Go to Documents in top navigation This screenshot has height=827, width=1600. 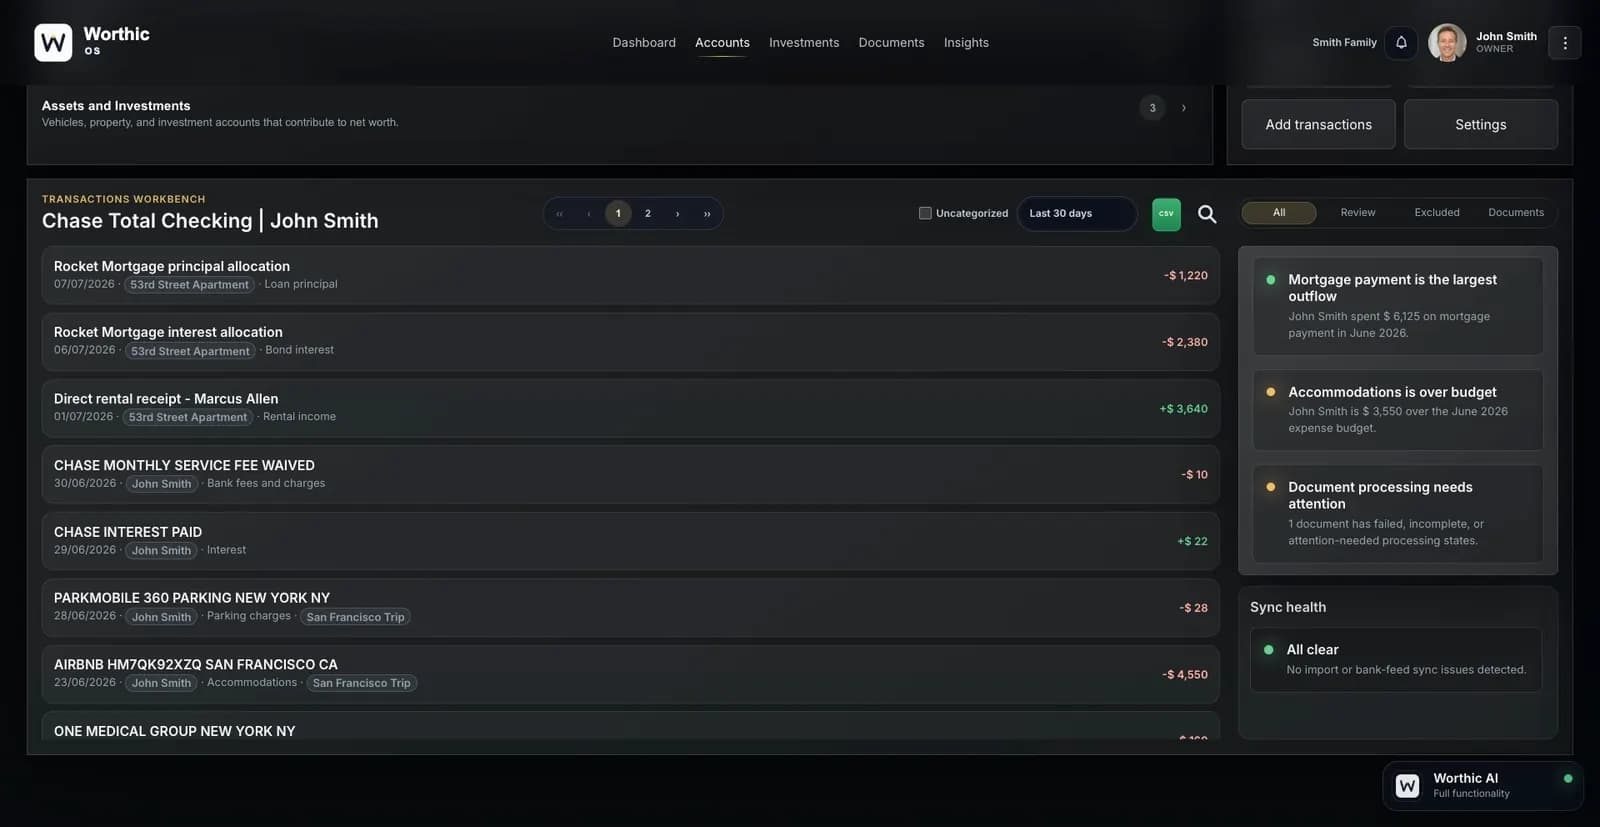pos(891,42)
